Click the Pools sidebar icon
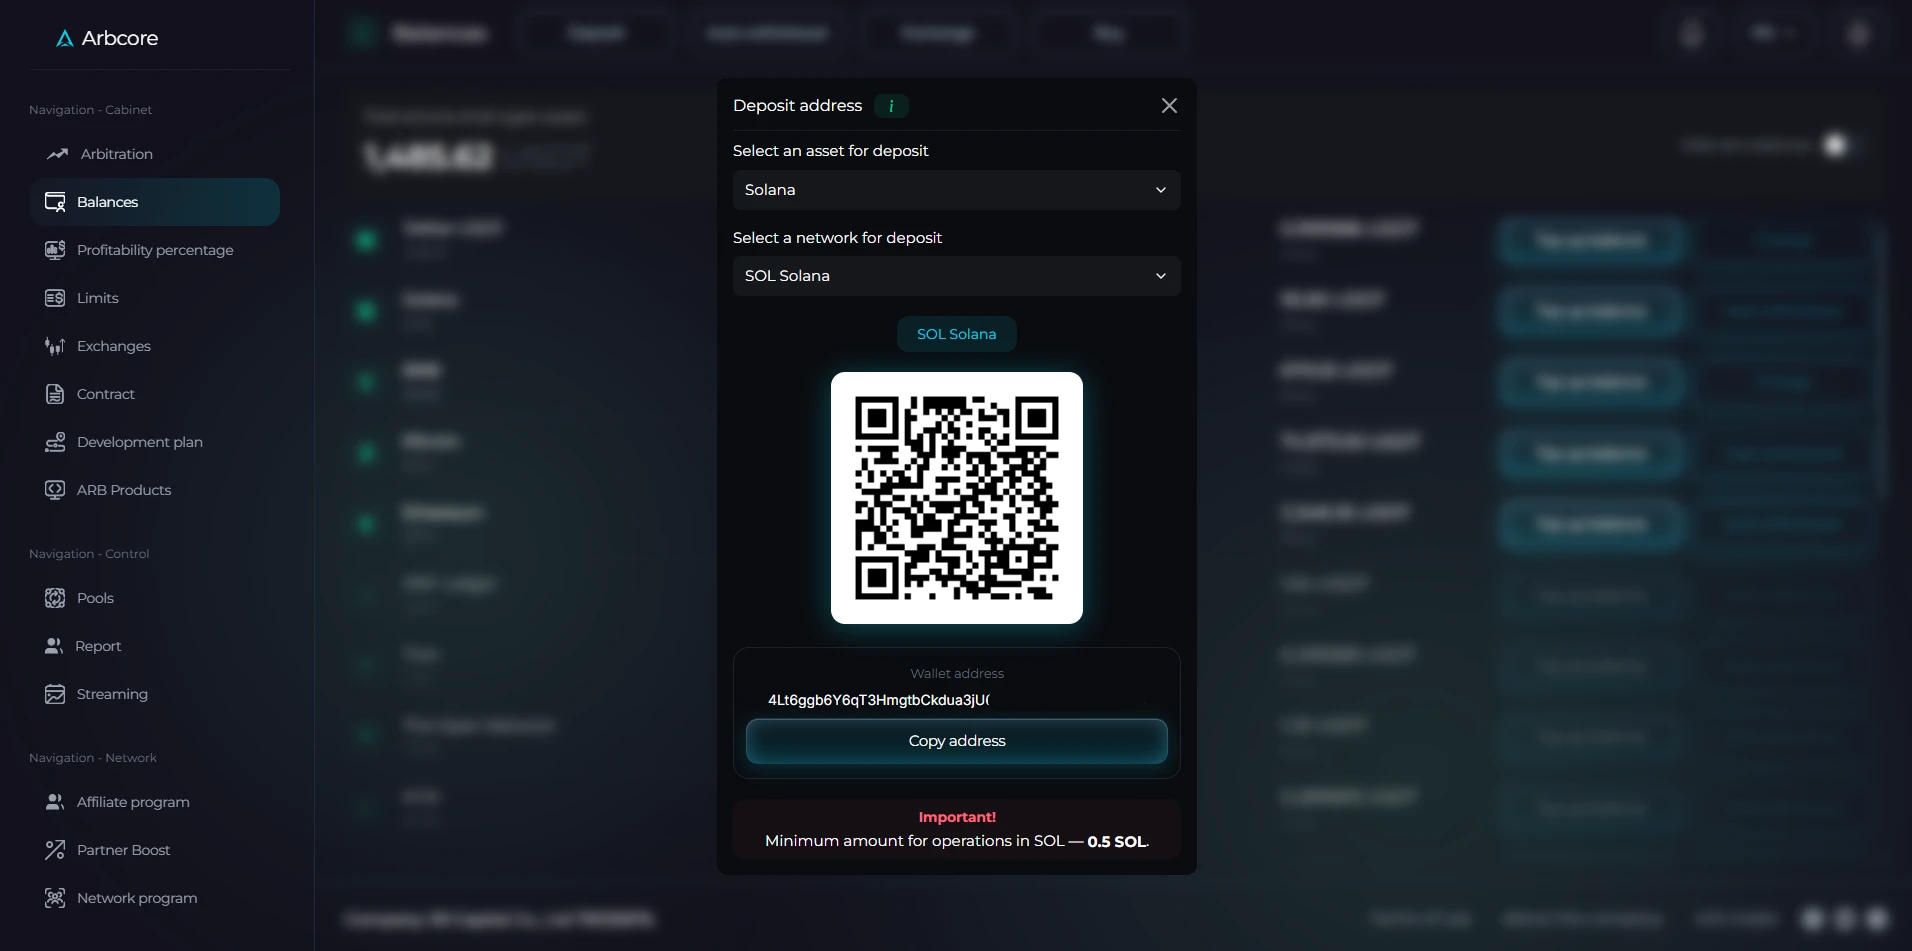Viewport: 1912px width, 951px height. [x=55, y=598]
